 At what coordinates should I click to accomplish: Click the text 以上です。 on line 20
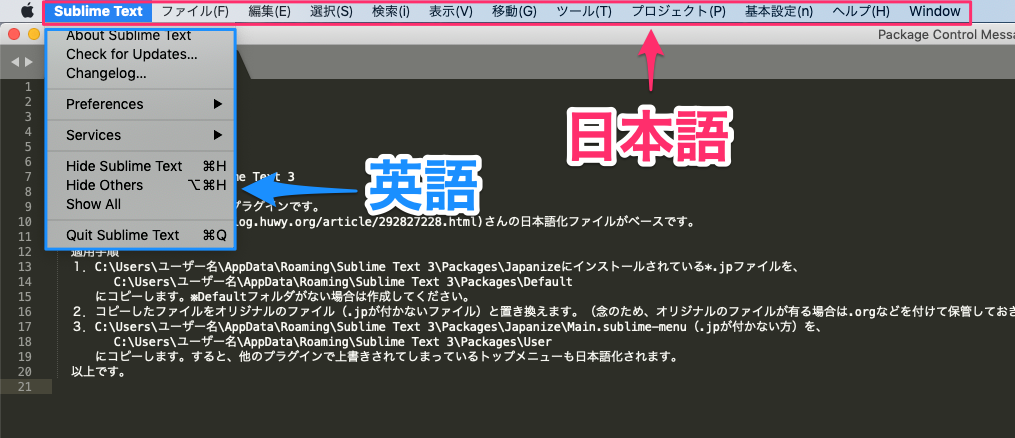98,372
